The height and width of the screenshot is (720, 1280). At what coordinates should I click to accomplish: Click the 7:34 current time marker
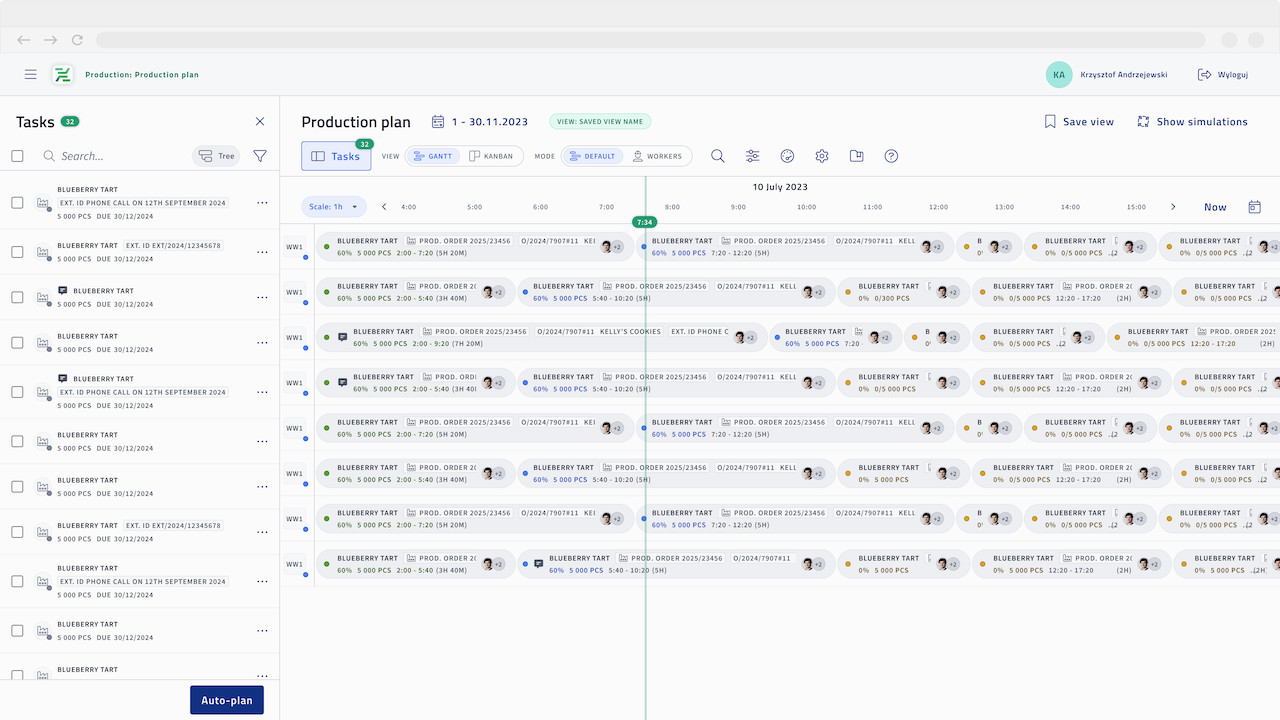pyautogui.click(x=645, y=222)
